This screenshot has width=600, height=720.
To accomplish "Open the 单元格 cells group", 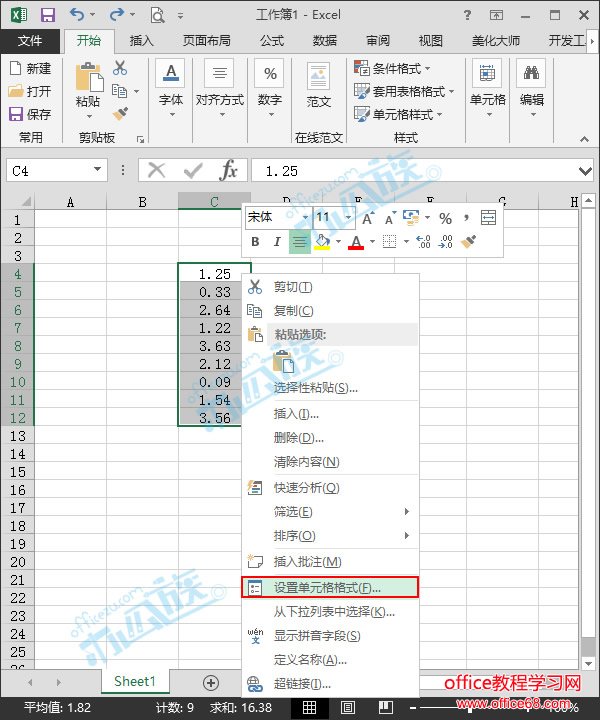I will click(488, 87).
